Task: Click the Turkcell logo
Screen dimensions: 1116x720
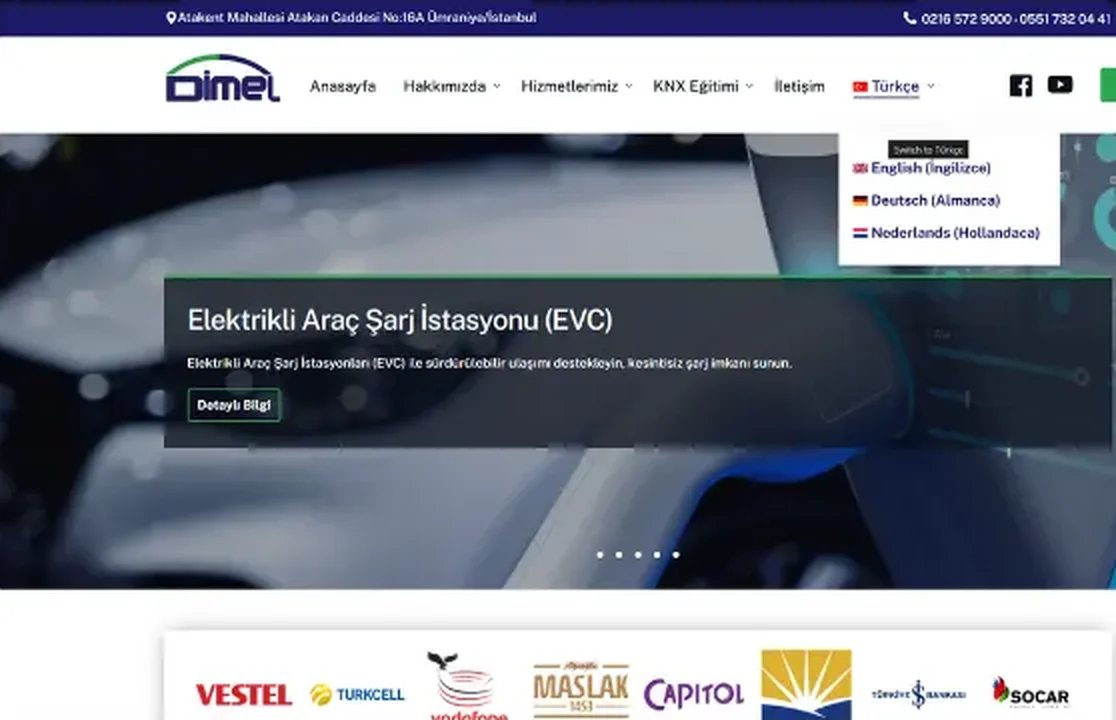Action: (357, 694)
